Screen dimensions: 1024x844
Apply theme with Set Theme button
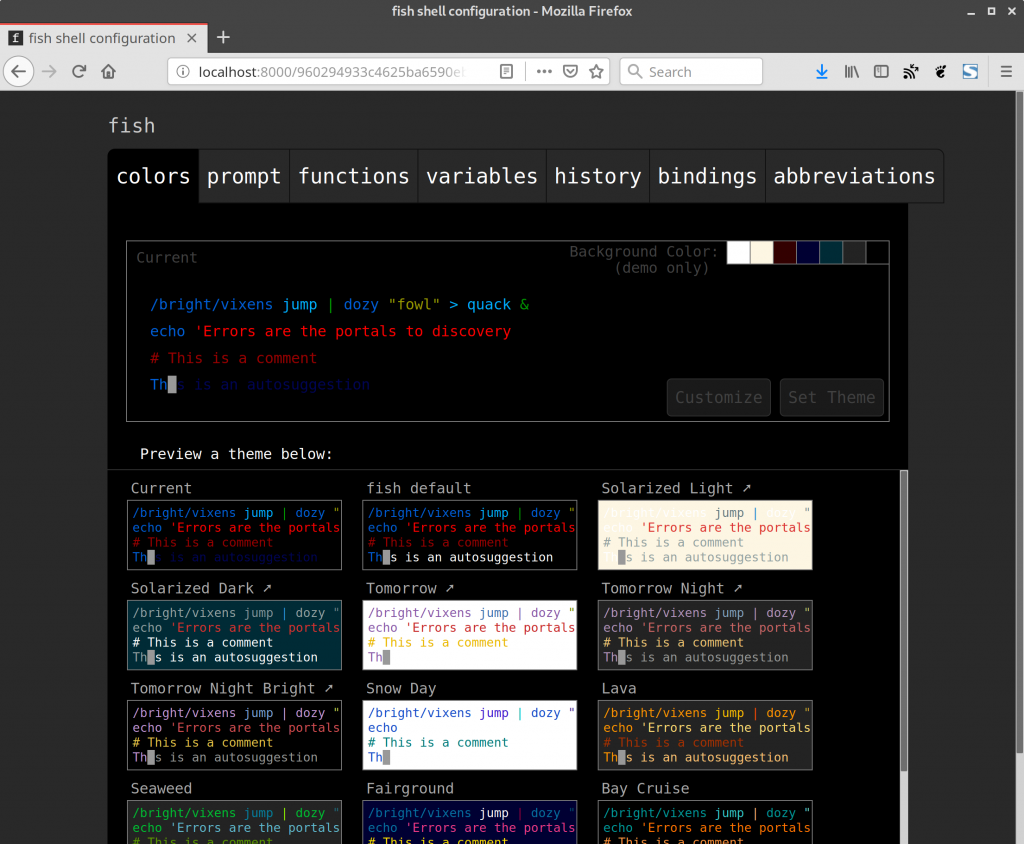tap(831, 397)
